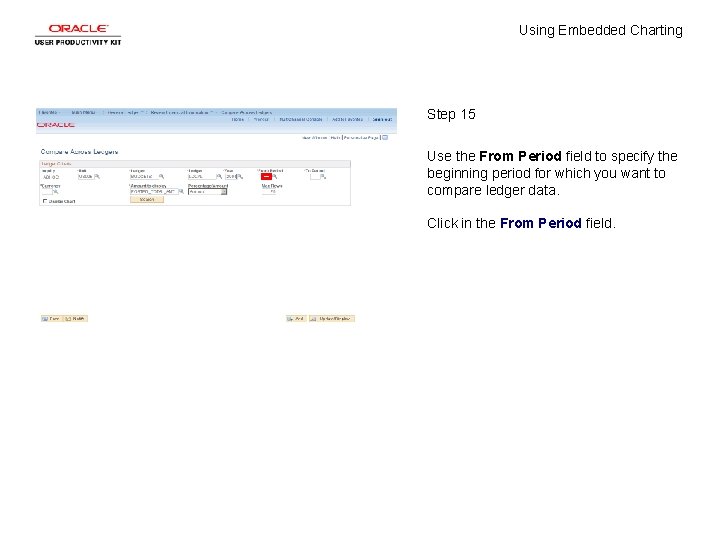
Task: Open the New Window link
Action: tap(315, 138)
